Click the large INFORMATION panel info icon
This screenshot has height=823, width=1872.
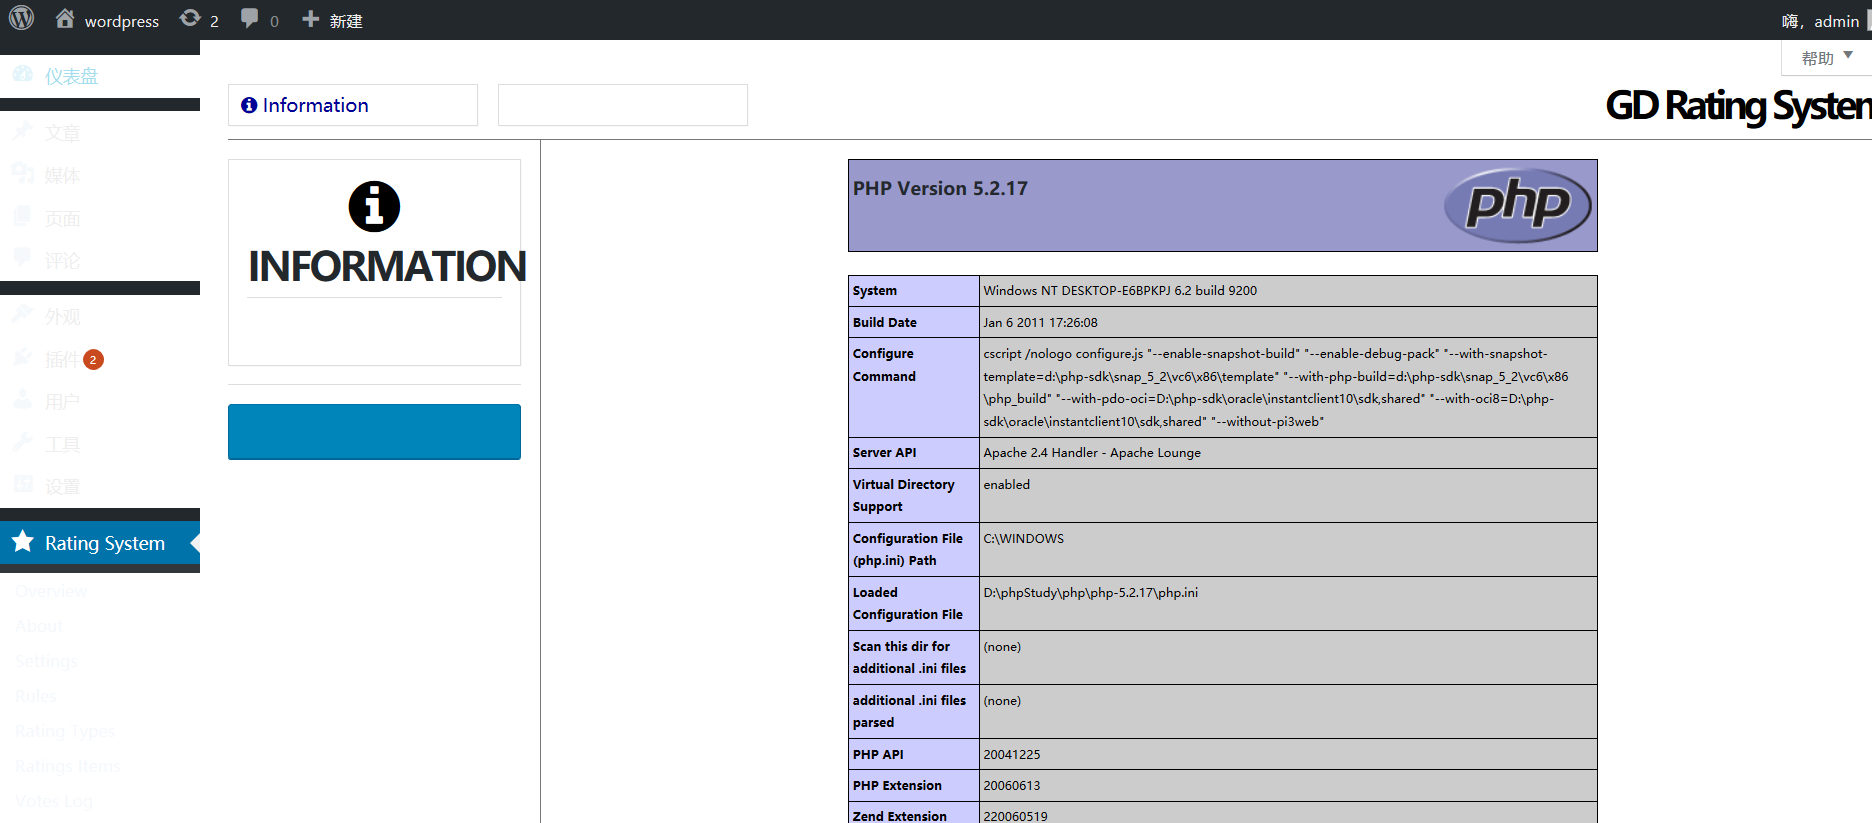[374, 207]
